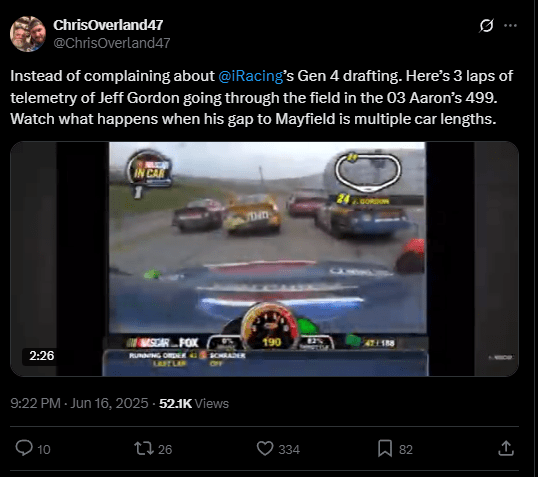View the 52.1K Views analytics

194,404
